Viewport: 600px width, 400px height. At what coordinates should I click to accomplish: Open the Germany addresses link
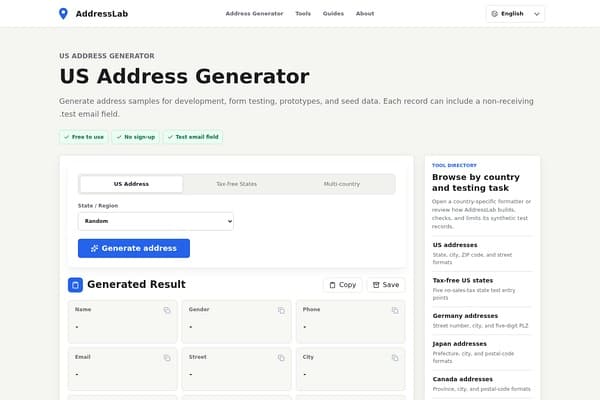pos(482,320)
